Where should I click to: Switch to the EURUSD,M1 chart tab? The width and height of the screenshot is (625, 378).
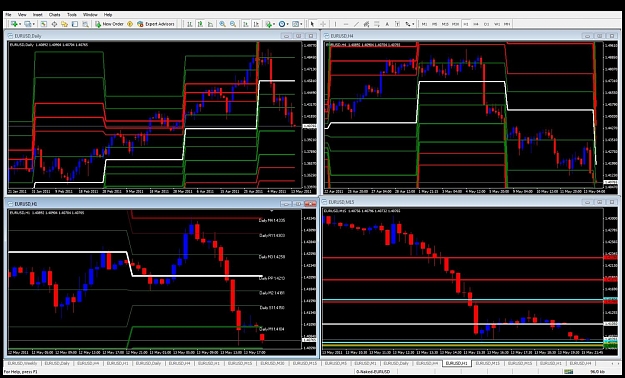click(x=365, y=364)
